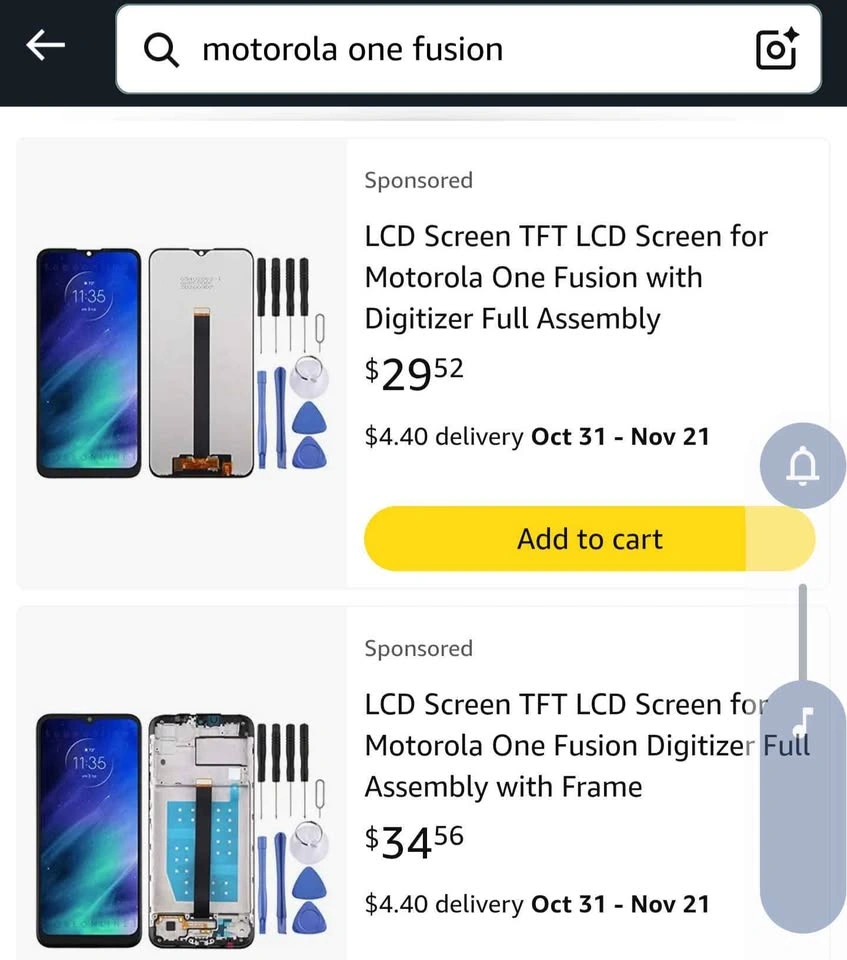Select the $34.56 price
Image resolution: width=847 pixels, height=960 pixels.
414,842
